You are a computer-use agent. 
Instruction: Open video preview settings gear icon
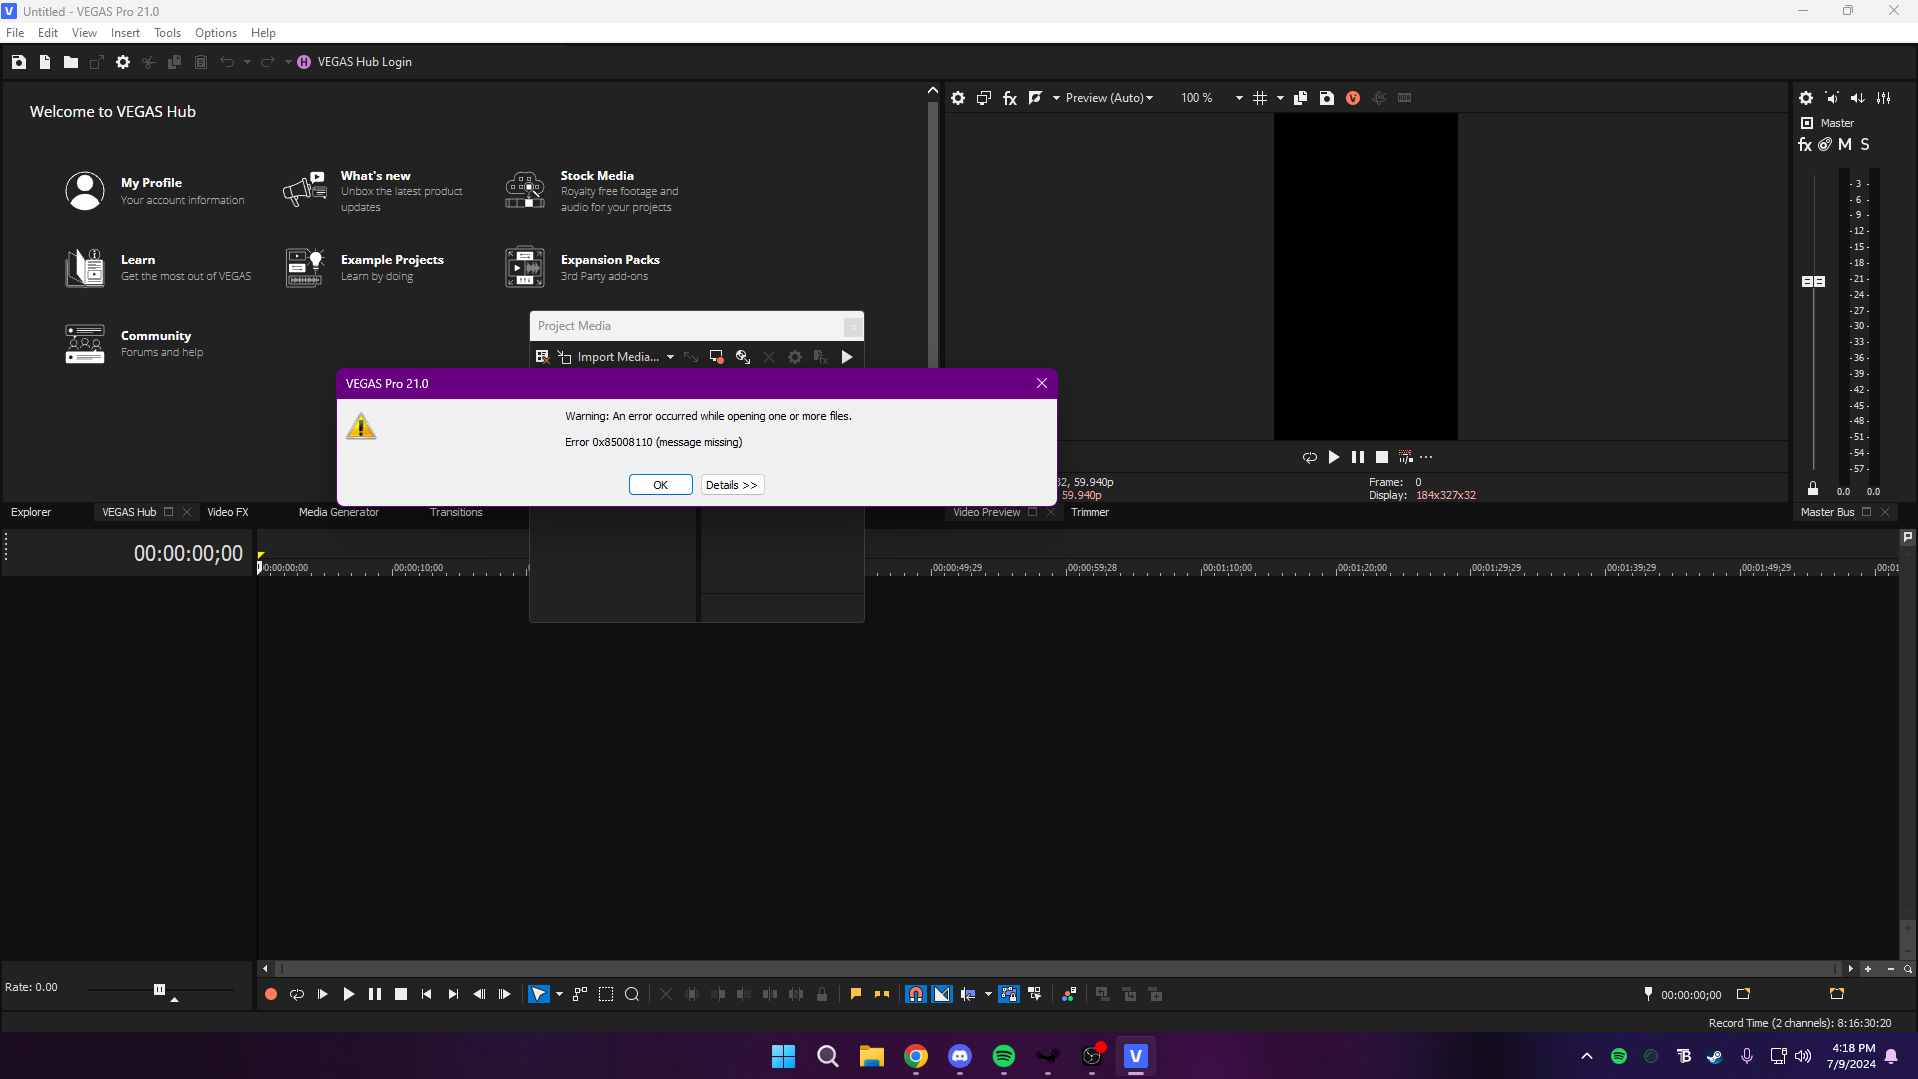pyautogui.click(x=958, y=98)
